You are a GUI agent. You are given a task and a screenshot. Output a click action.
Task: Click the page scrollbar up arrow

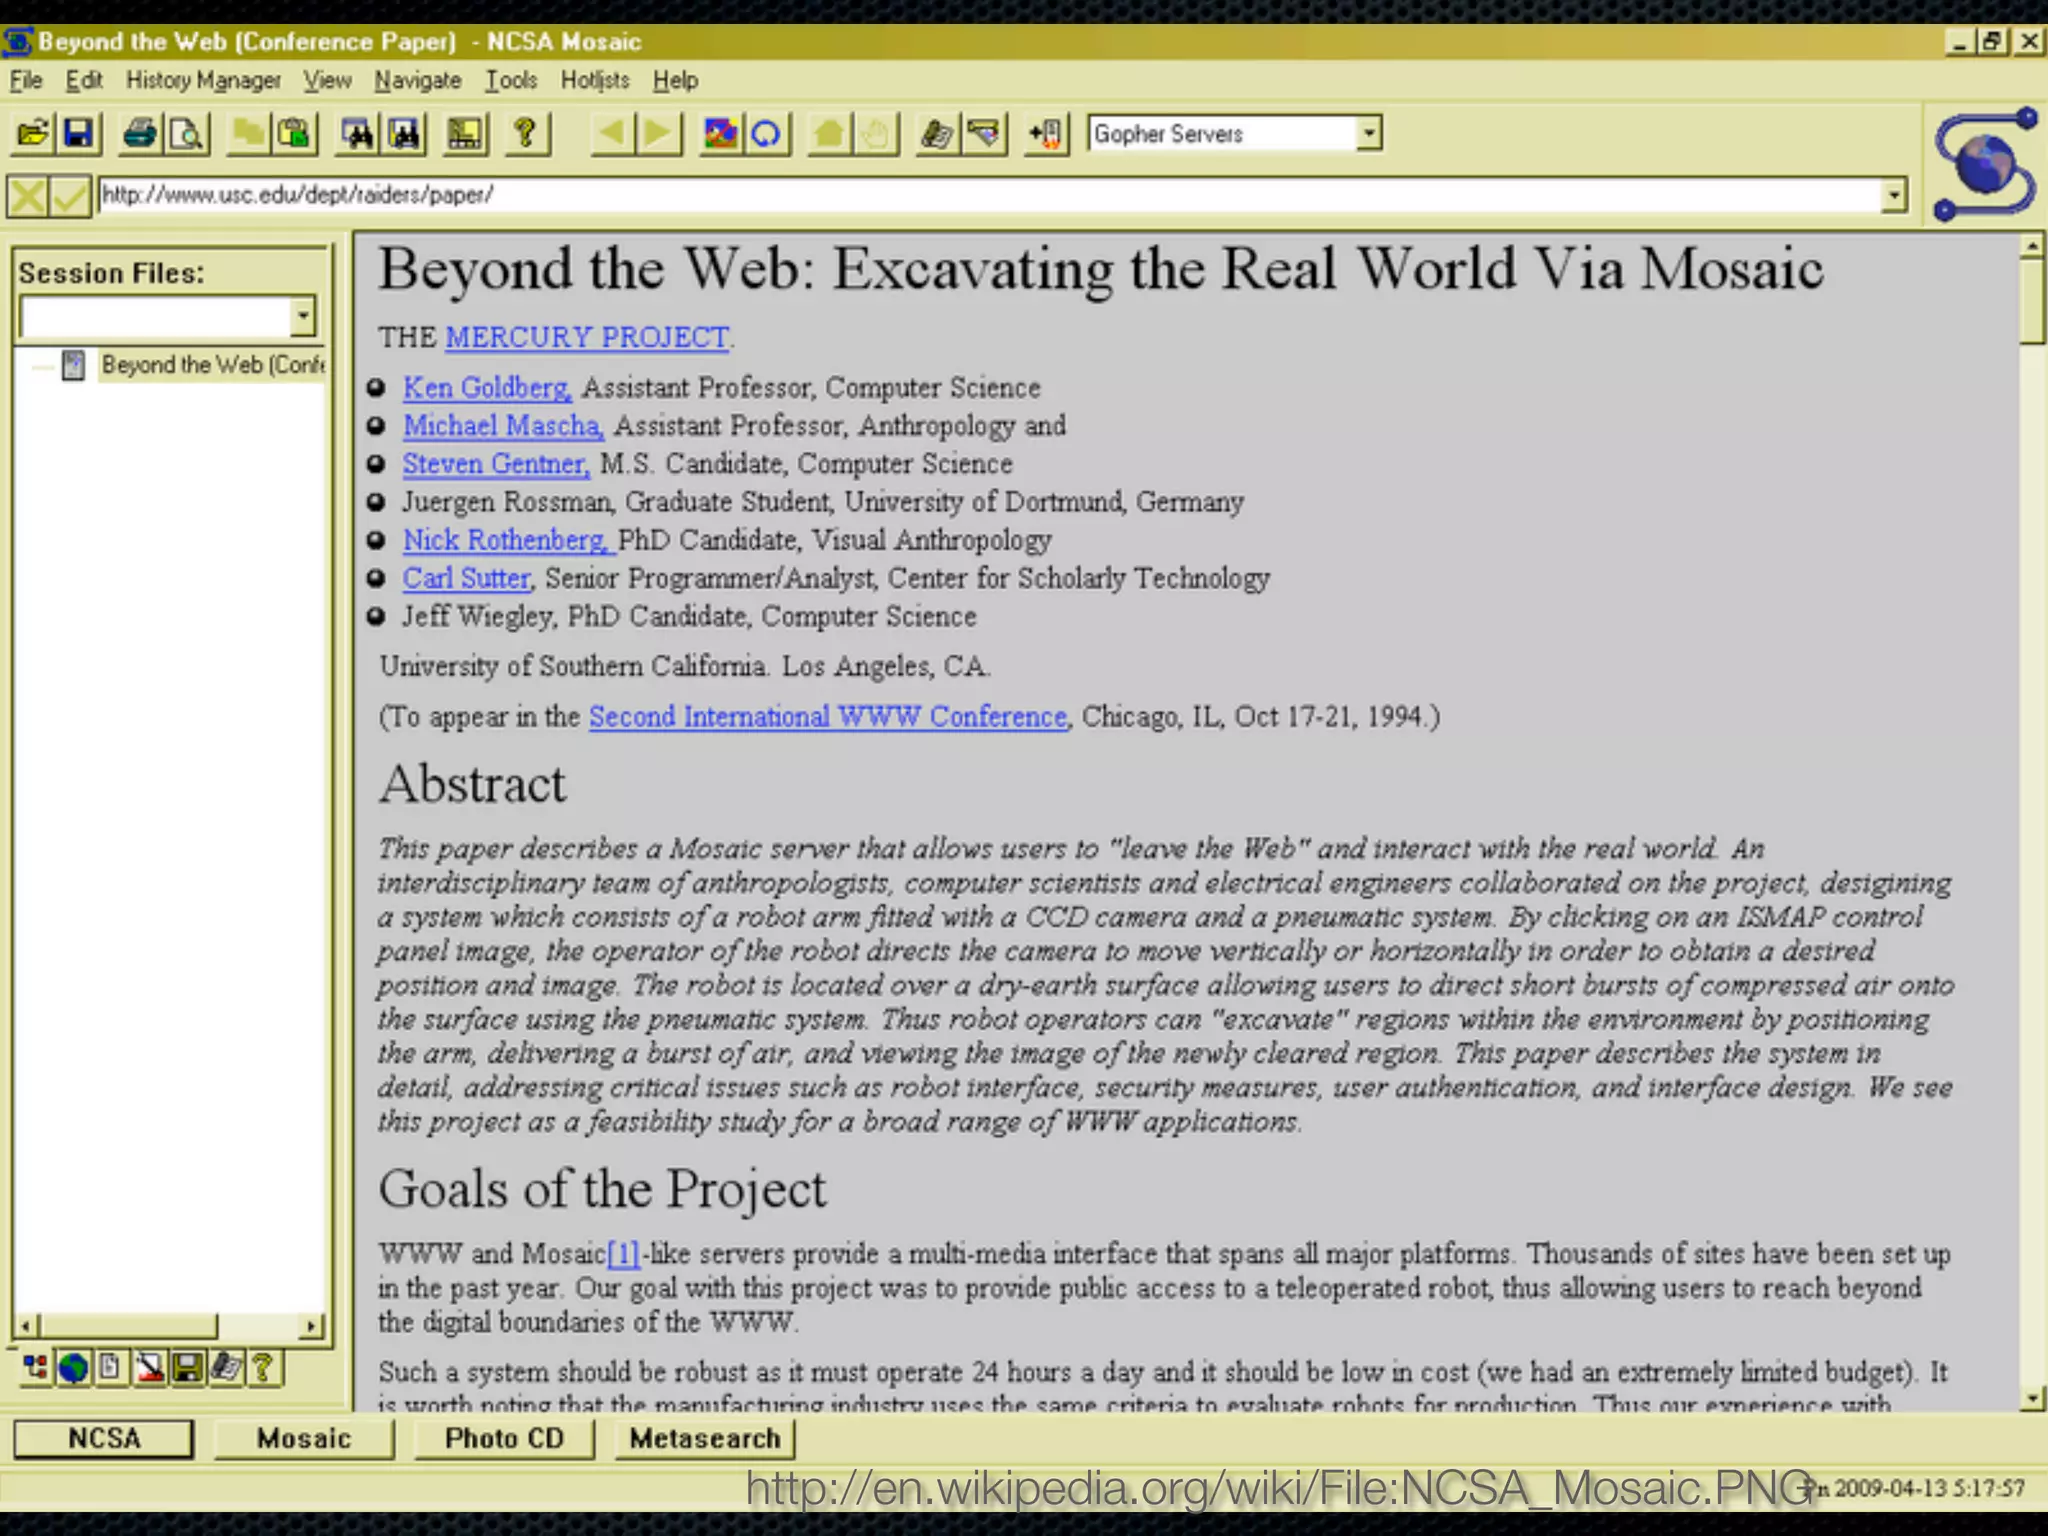point(2031,245)
